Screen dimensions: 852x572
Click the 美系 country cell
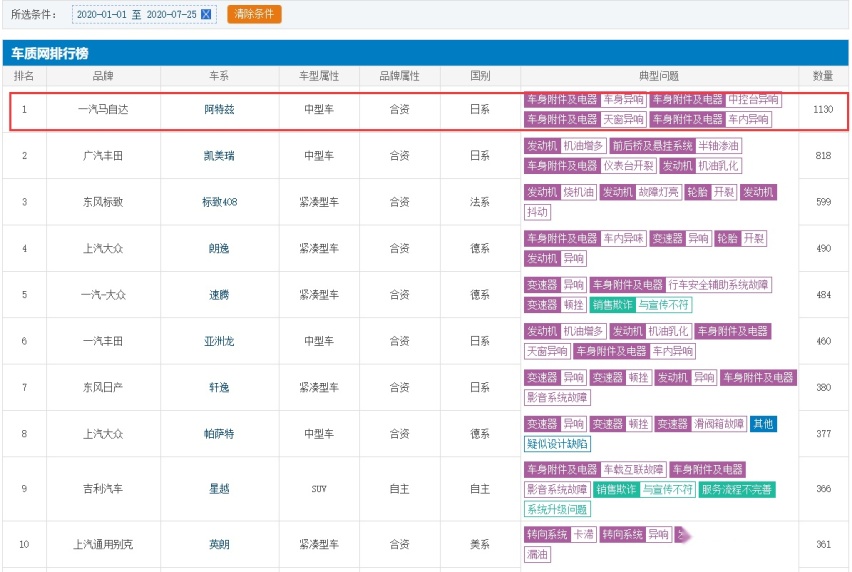tap(480, 544)
